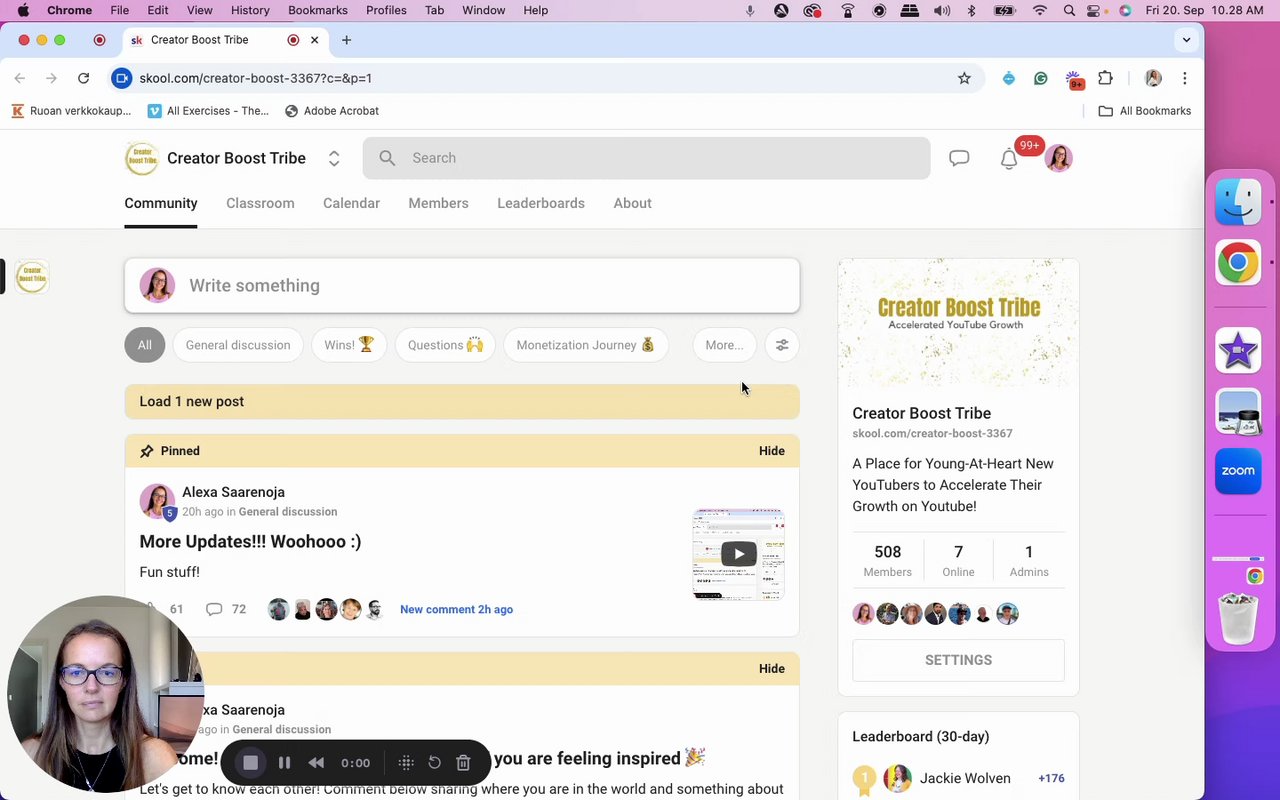The height and width of the screenshot is (800, 1280).
Task: Open Finder in the Dock
Action: click(x=1238, y=202)
